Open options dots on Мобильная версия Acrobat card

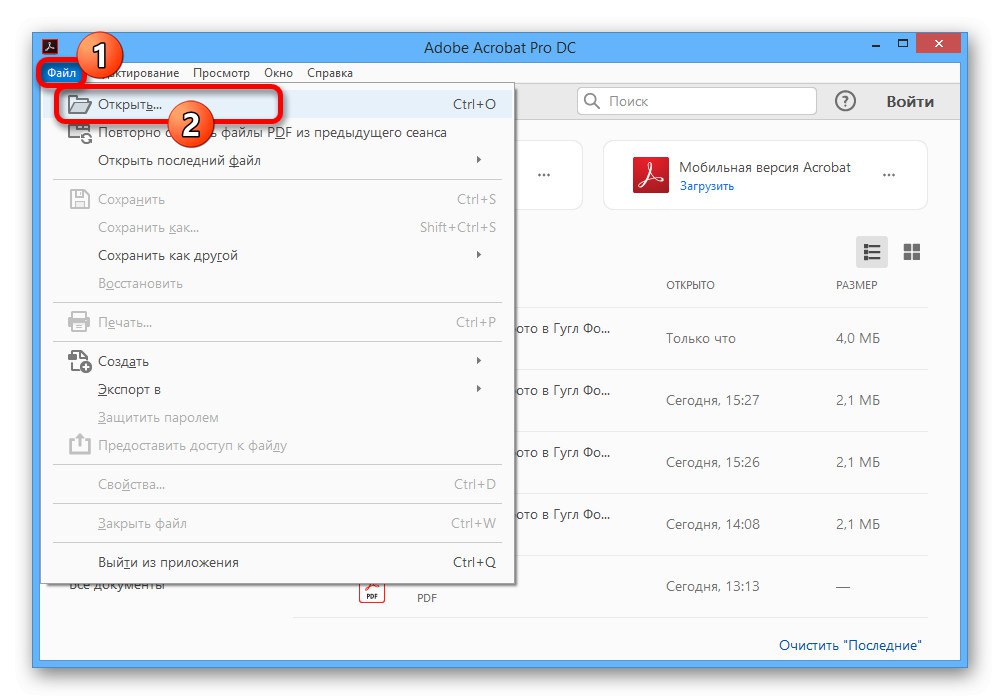[x=888, y=175]
